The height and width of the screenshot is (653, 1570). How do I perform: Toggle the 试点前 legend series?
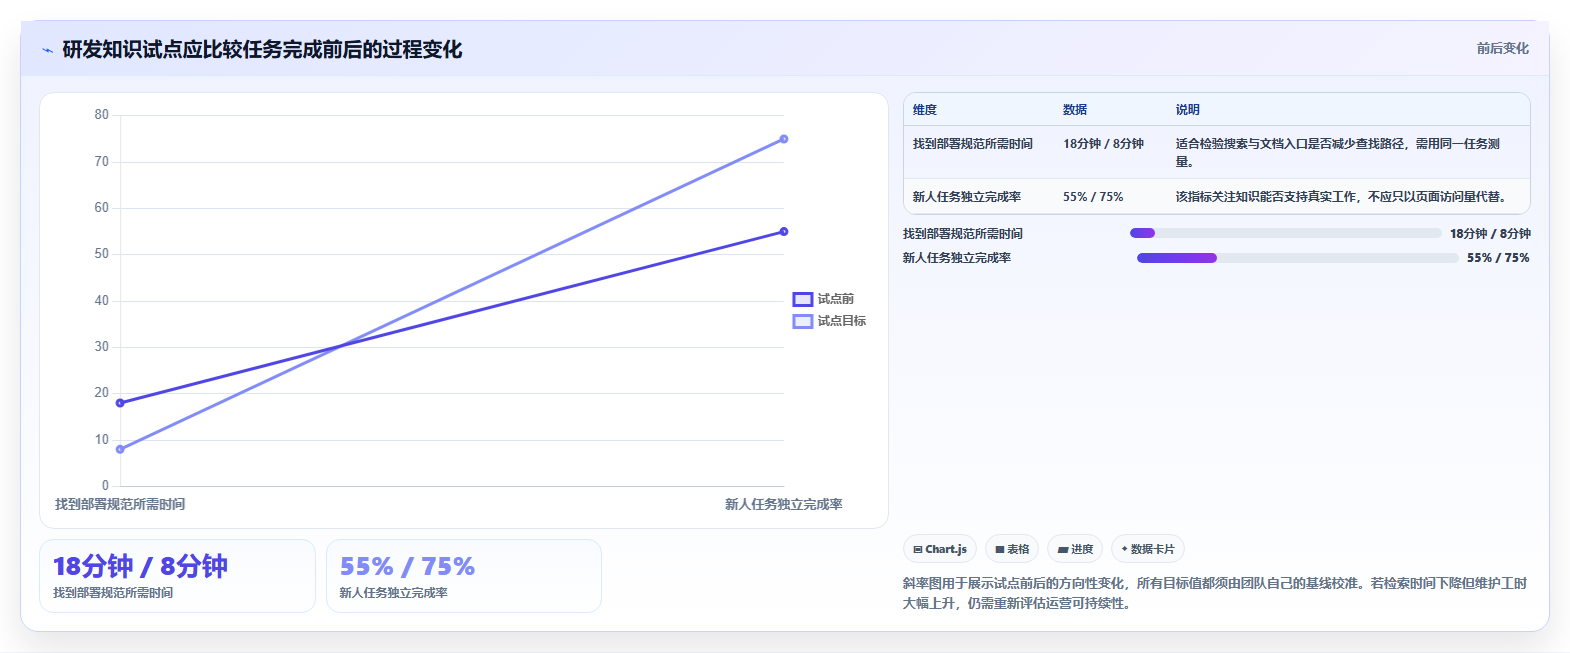click(x=823, y=299)
